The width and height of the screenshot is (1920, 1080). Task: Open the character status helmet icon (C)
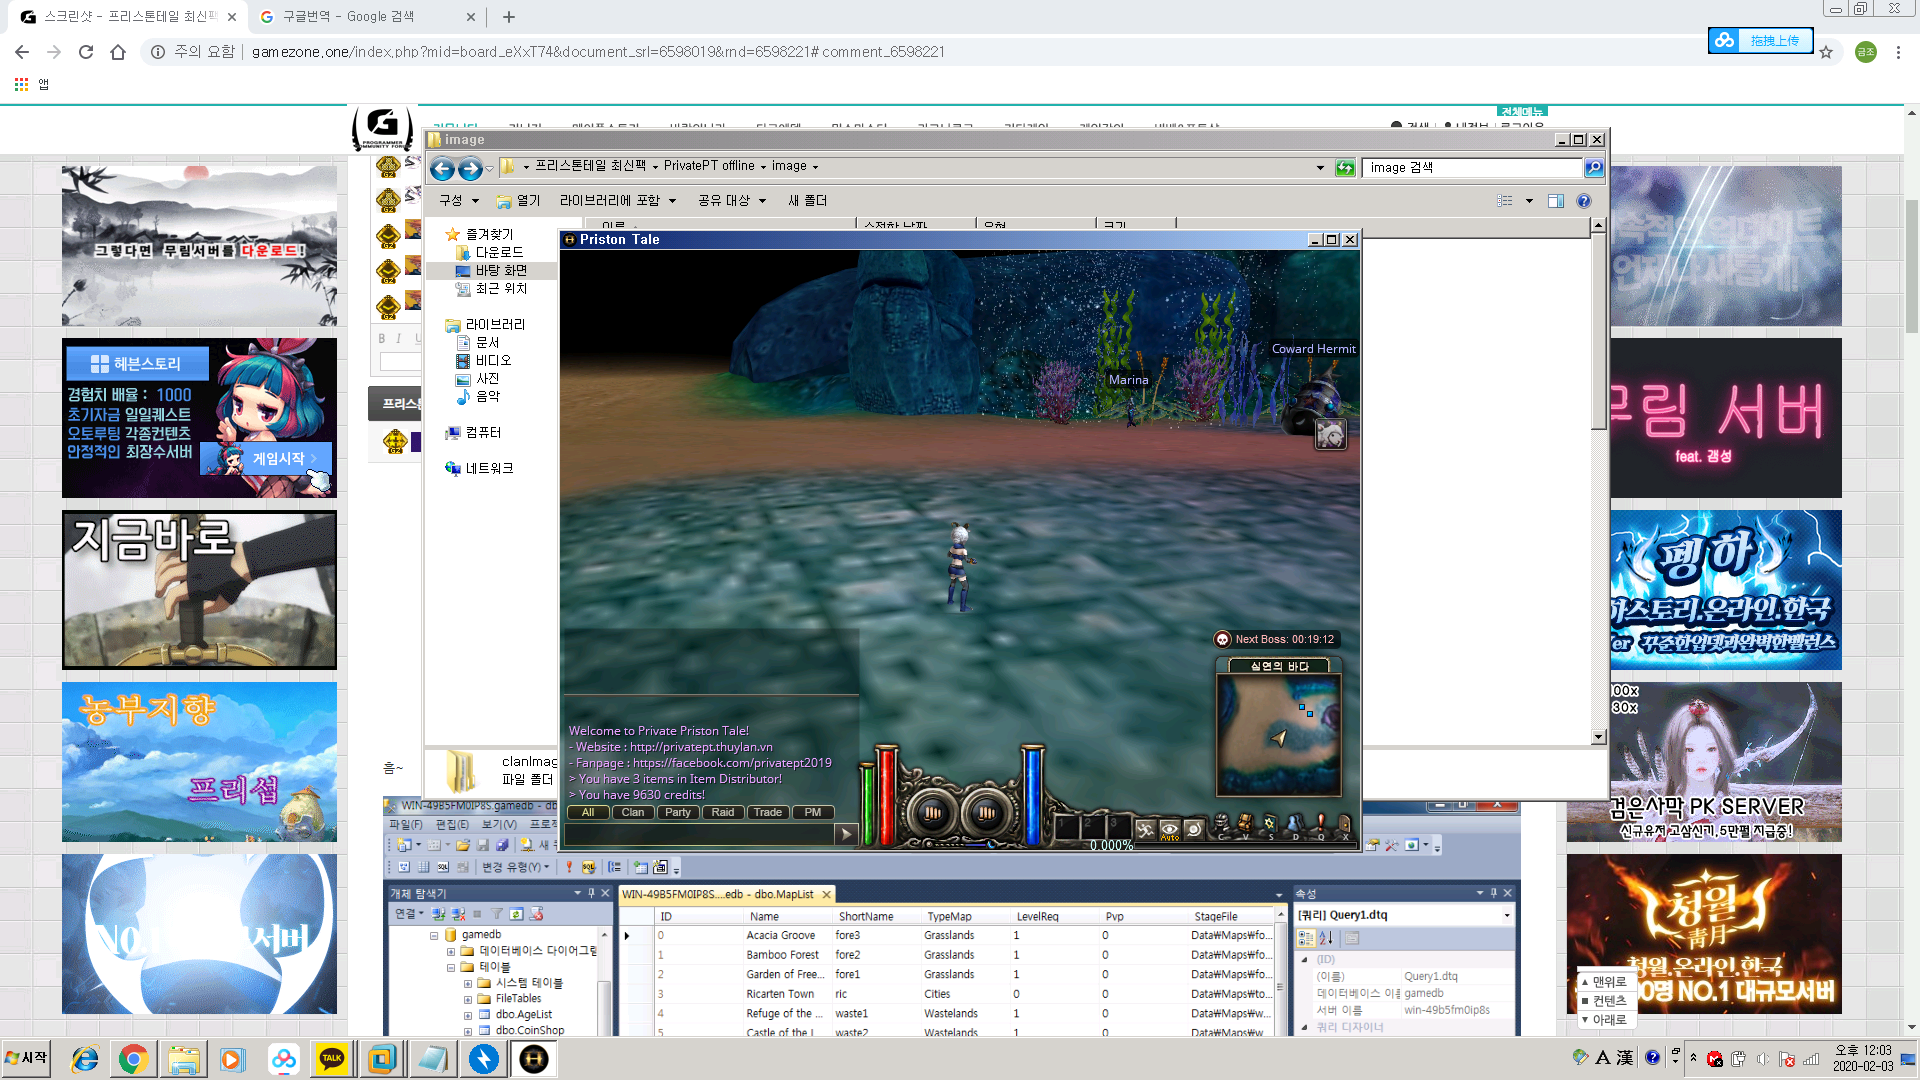pyautogui.click(x=1222, y=825)
